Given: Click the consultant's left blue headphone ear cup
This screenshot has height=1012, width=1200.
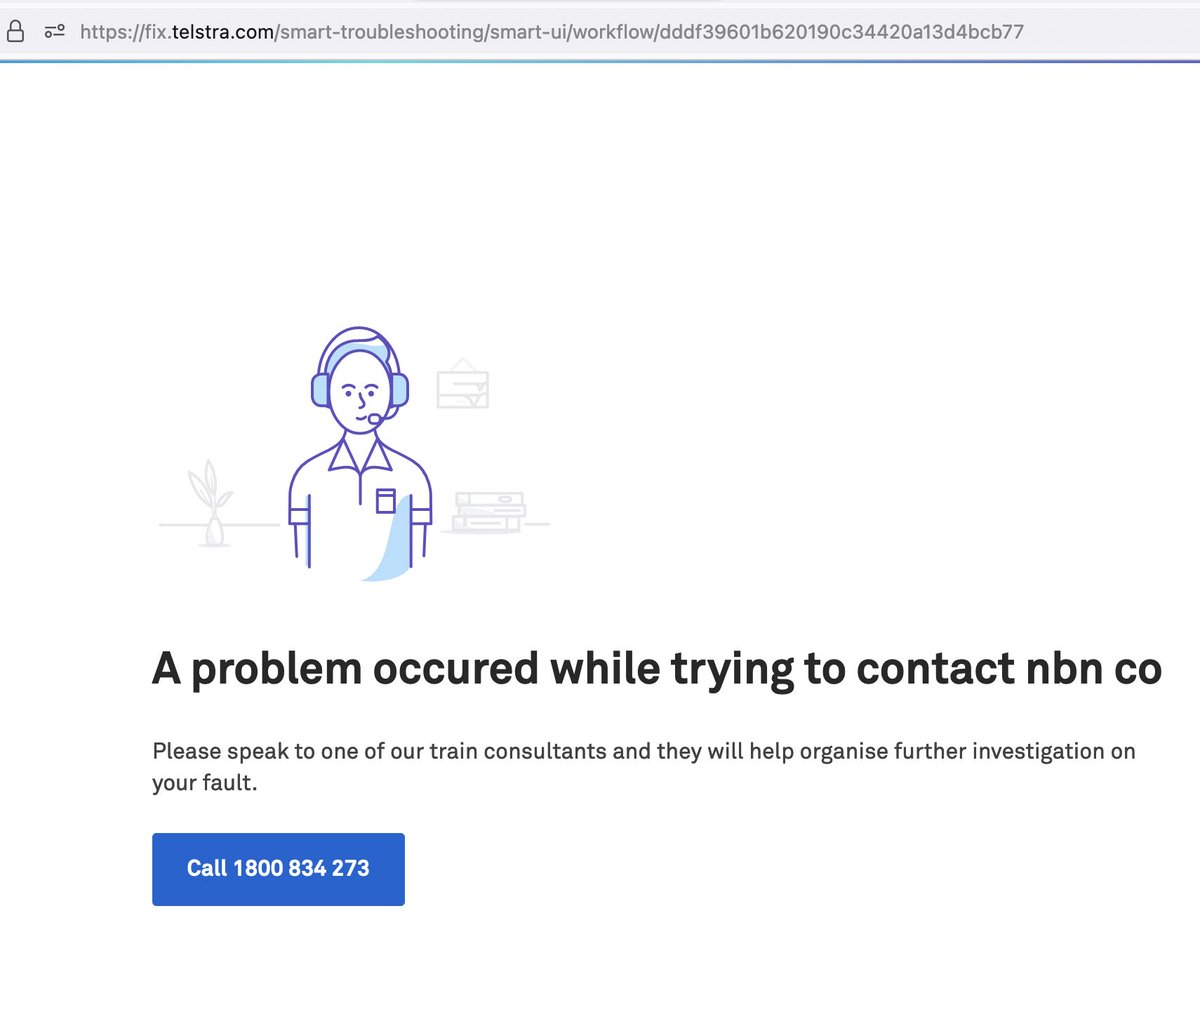Looking at the screenshot, I should pos(320,389).
